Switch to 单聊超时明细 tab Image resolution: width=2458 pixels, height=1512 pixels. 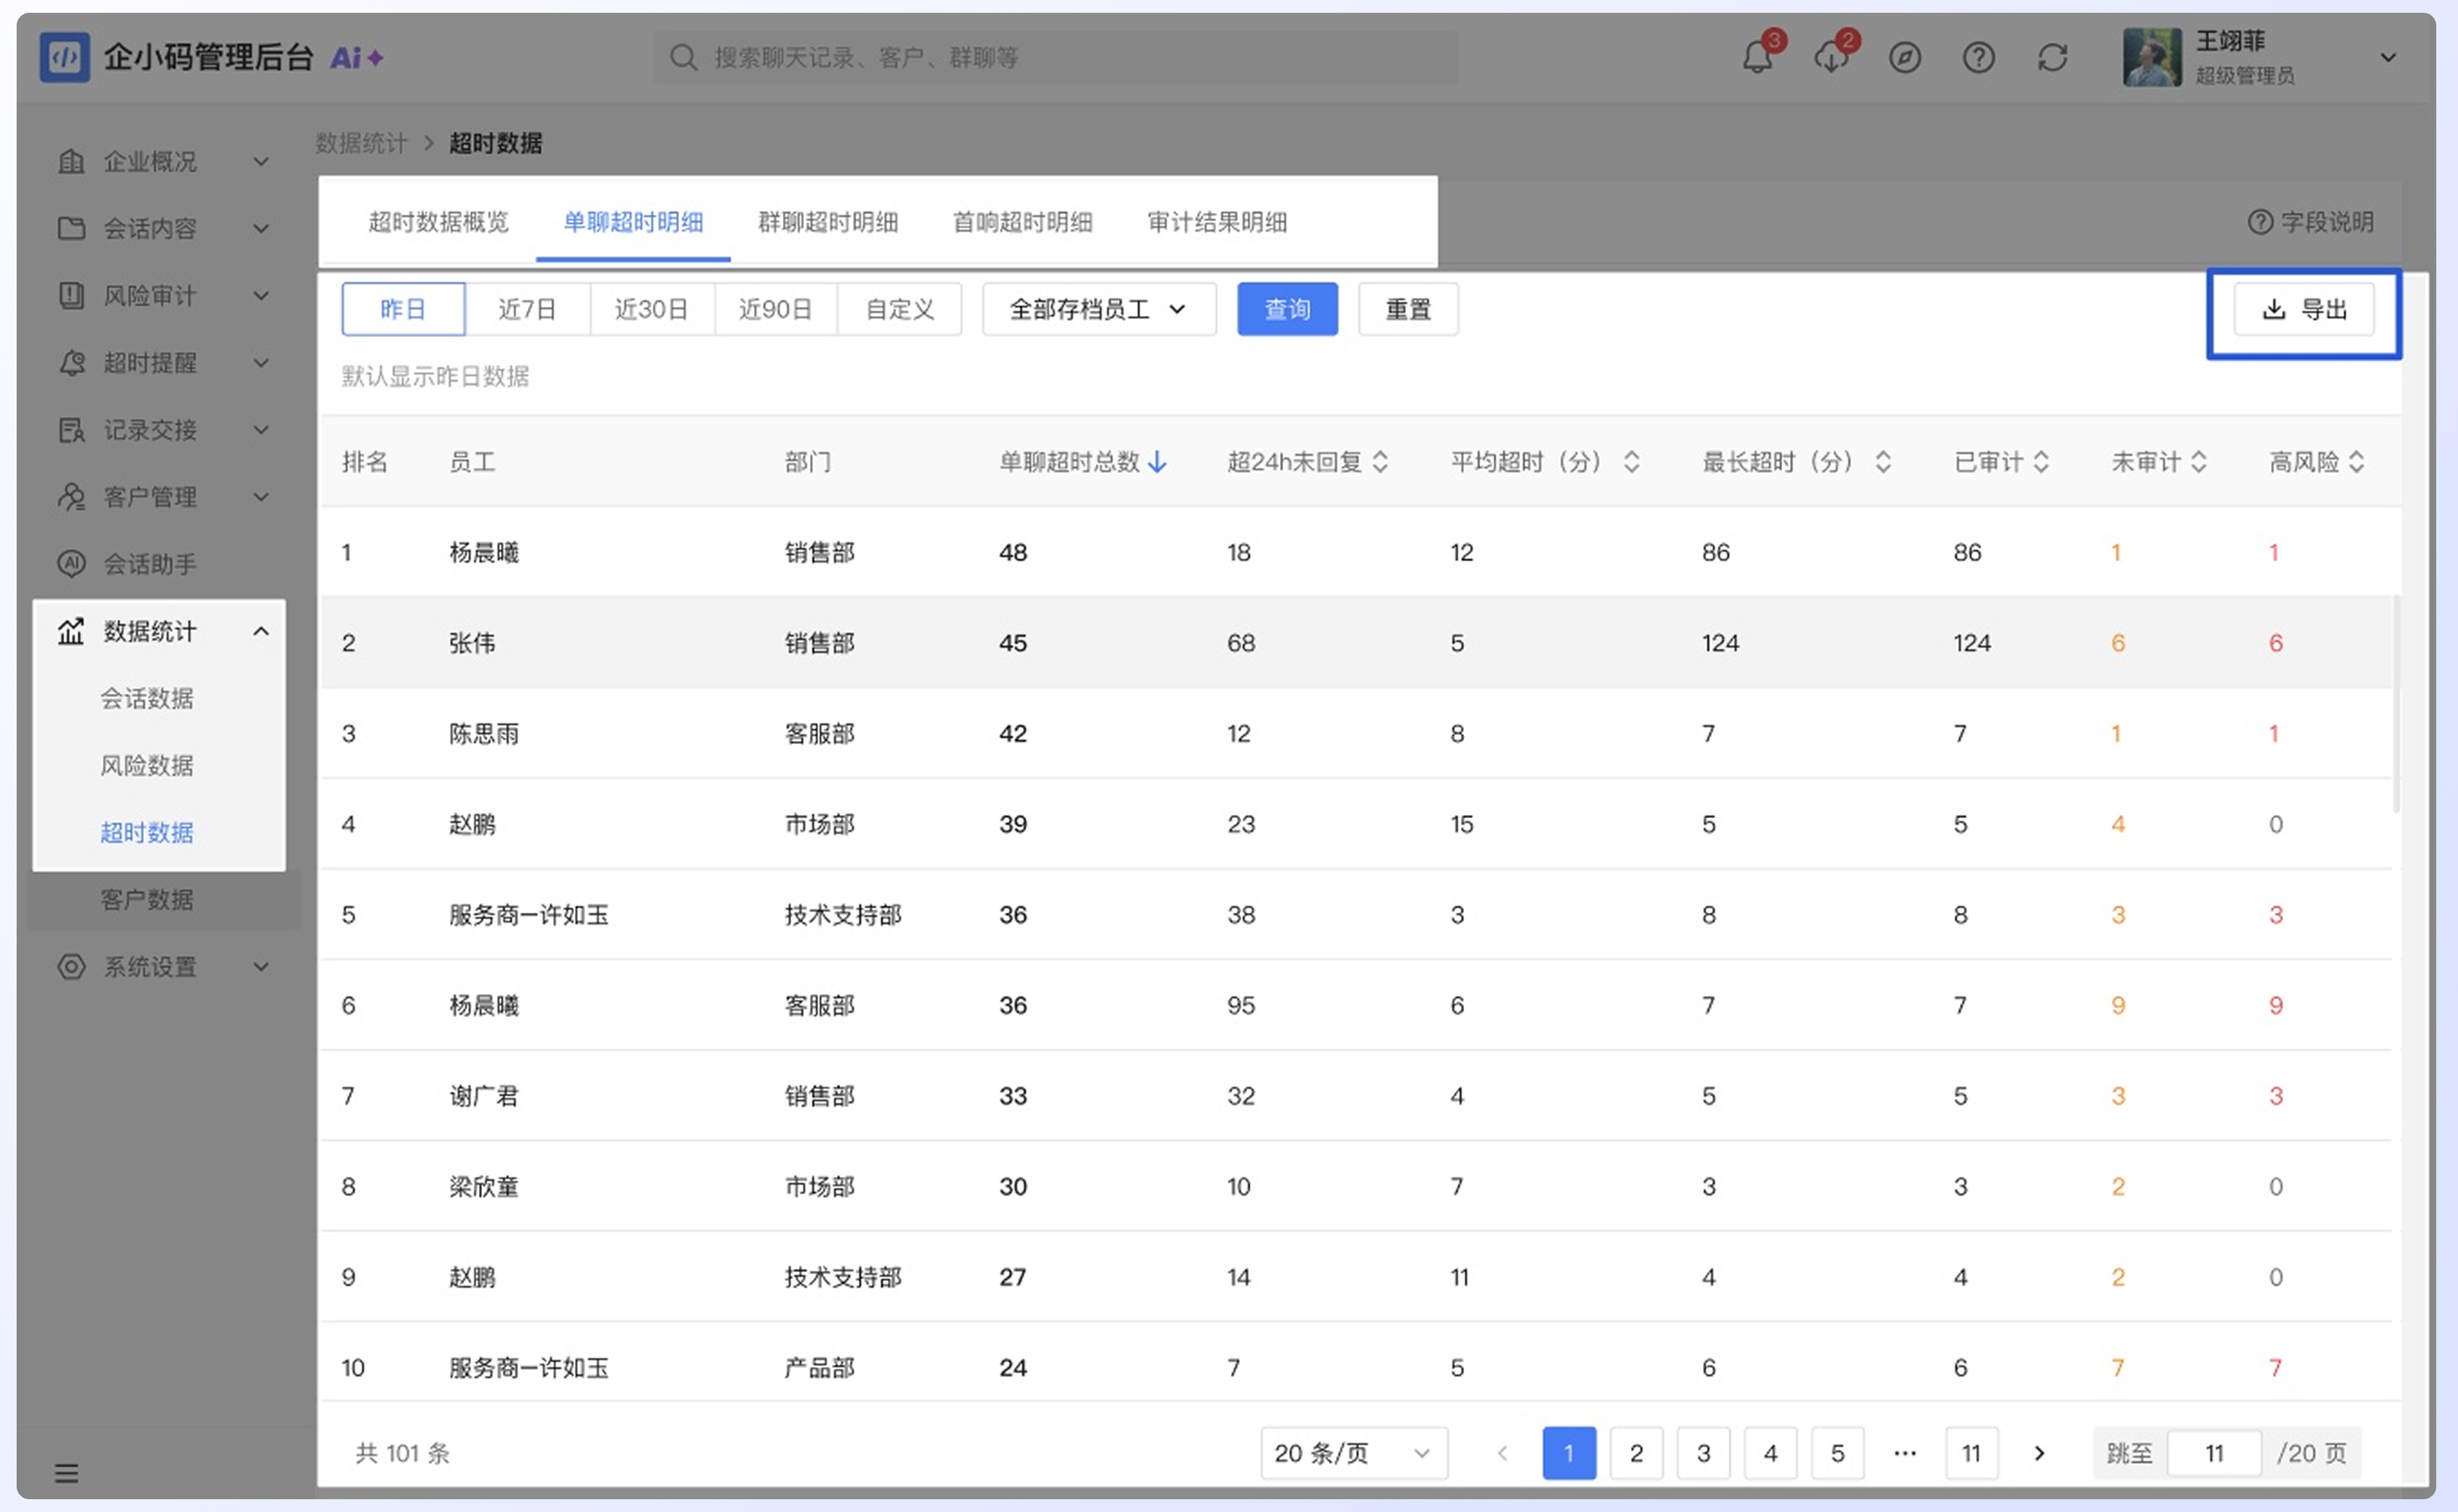coord(633,221)
